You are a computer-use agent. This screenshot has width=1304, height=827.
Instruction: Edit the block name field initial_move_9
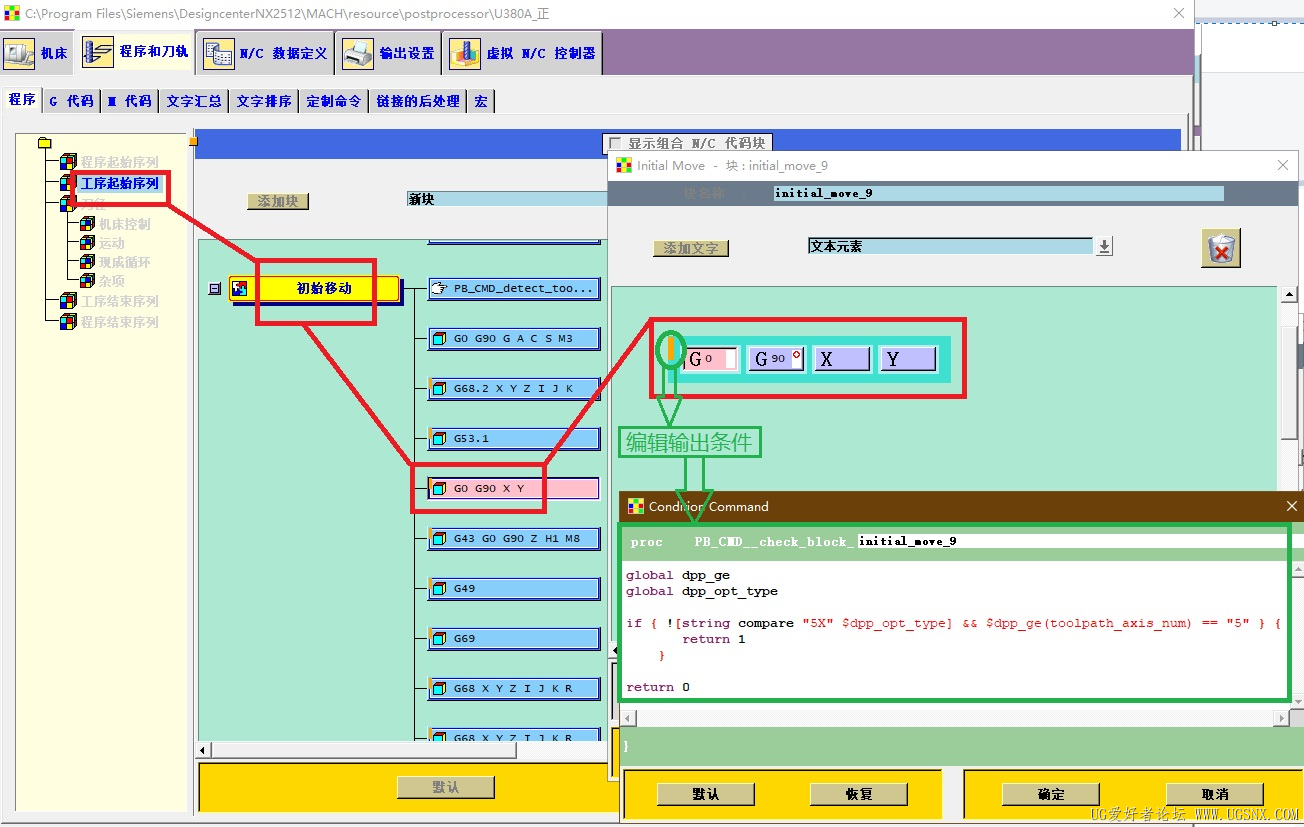(x=998, y=193)
